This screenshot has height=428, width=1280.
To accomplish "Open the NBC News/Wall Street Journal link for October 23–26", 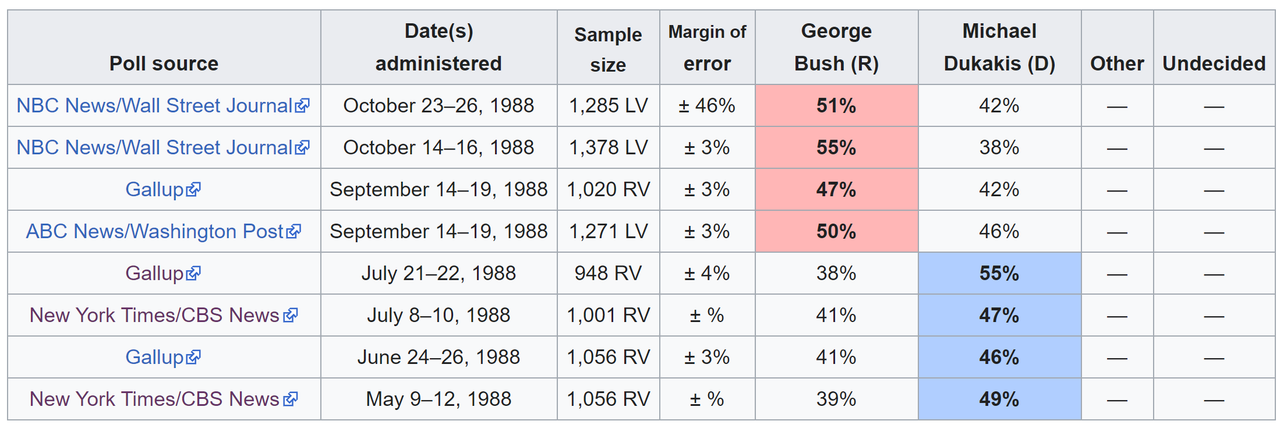I will (155, 105).
